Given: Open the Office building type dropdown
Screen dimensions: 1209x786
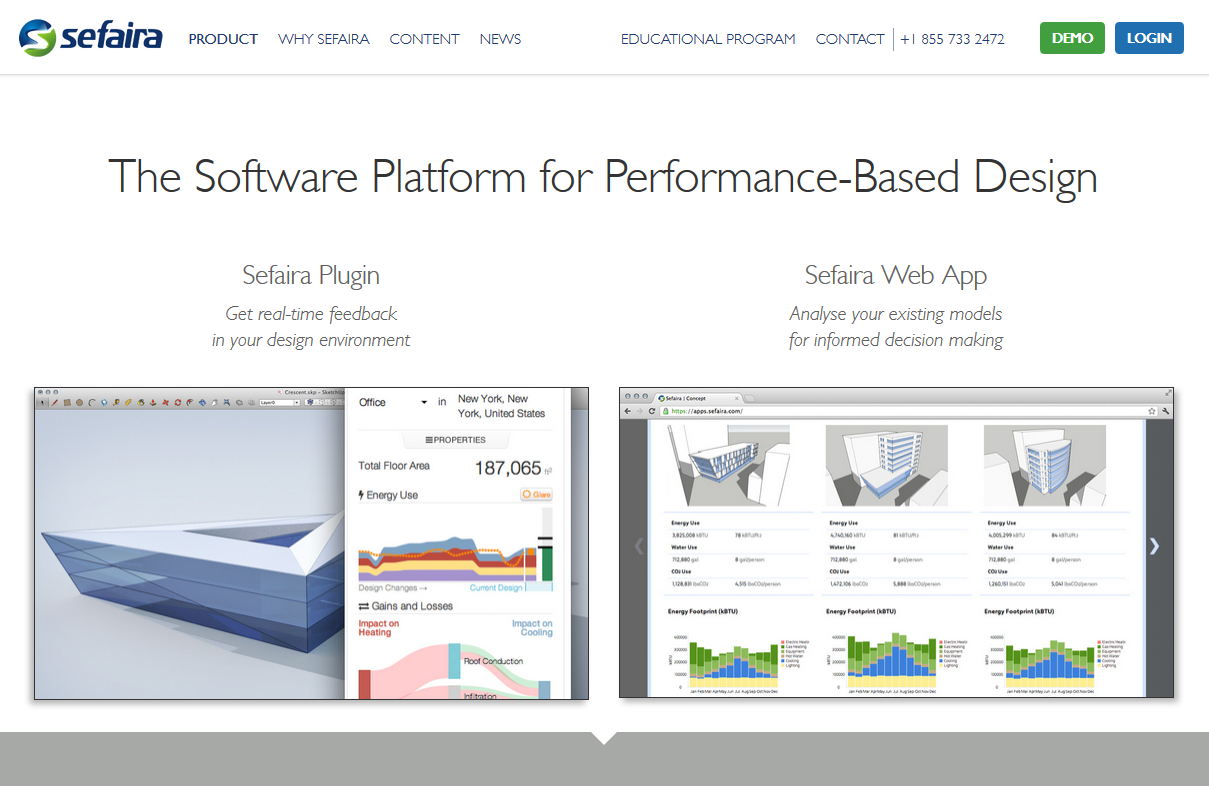Looking at the screenshot, I should 393,402.
